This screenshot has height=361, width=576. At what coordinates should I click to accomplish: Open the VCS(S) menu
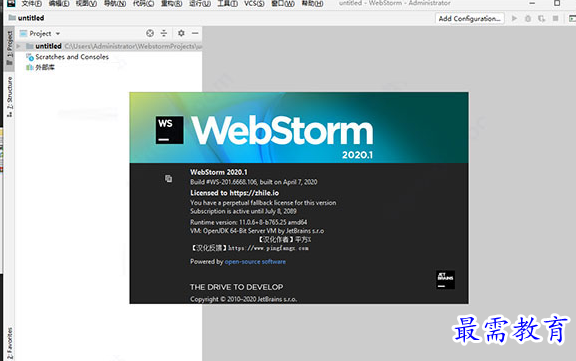click(254, 4)
